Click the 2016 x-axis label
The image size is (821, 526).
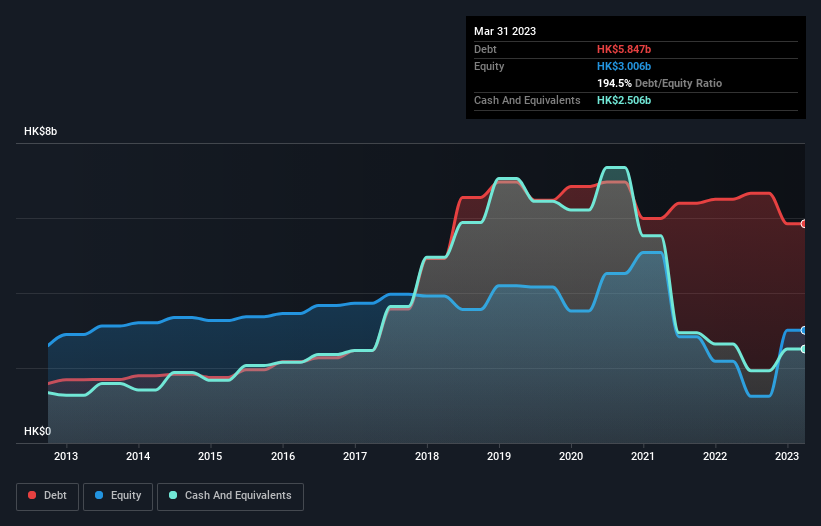click(283, 456)
